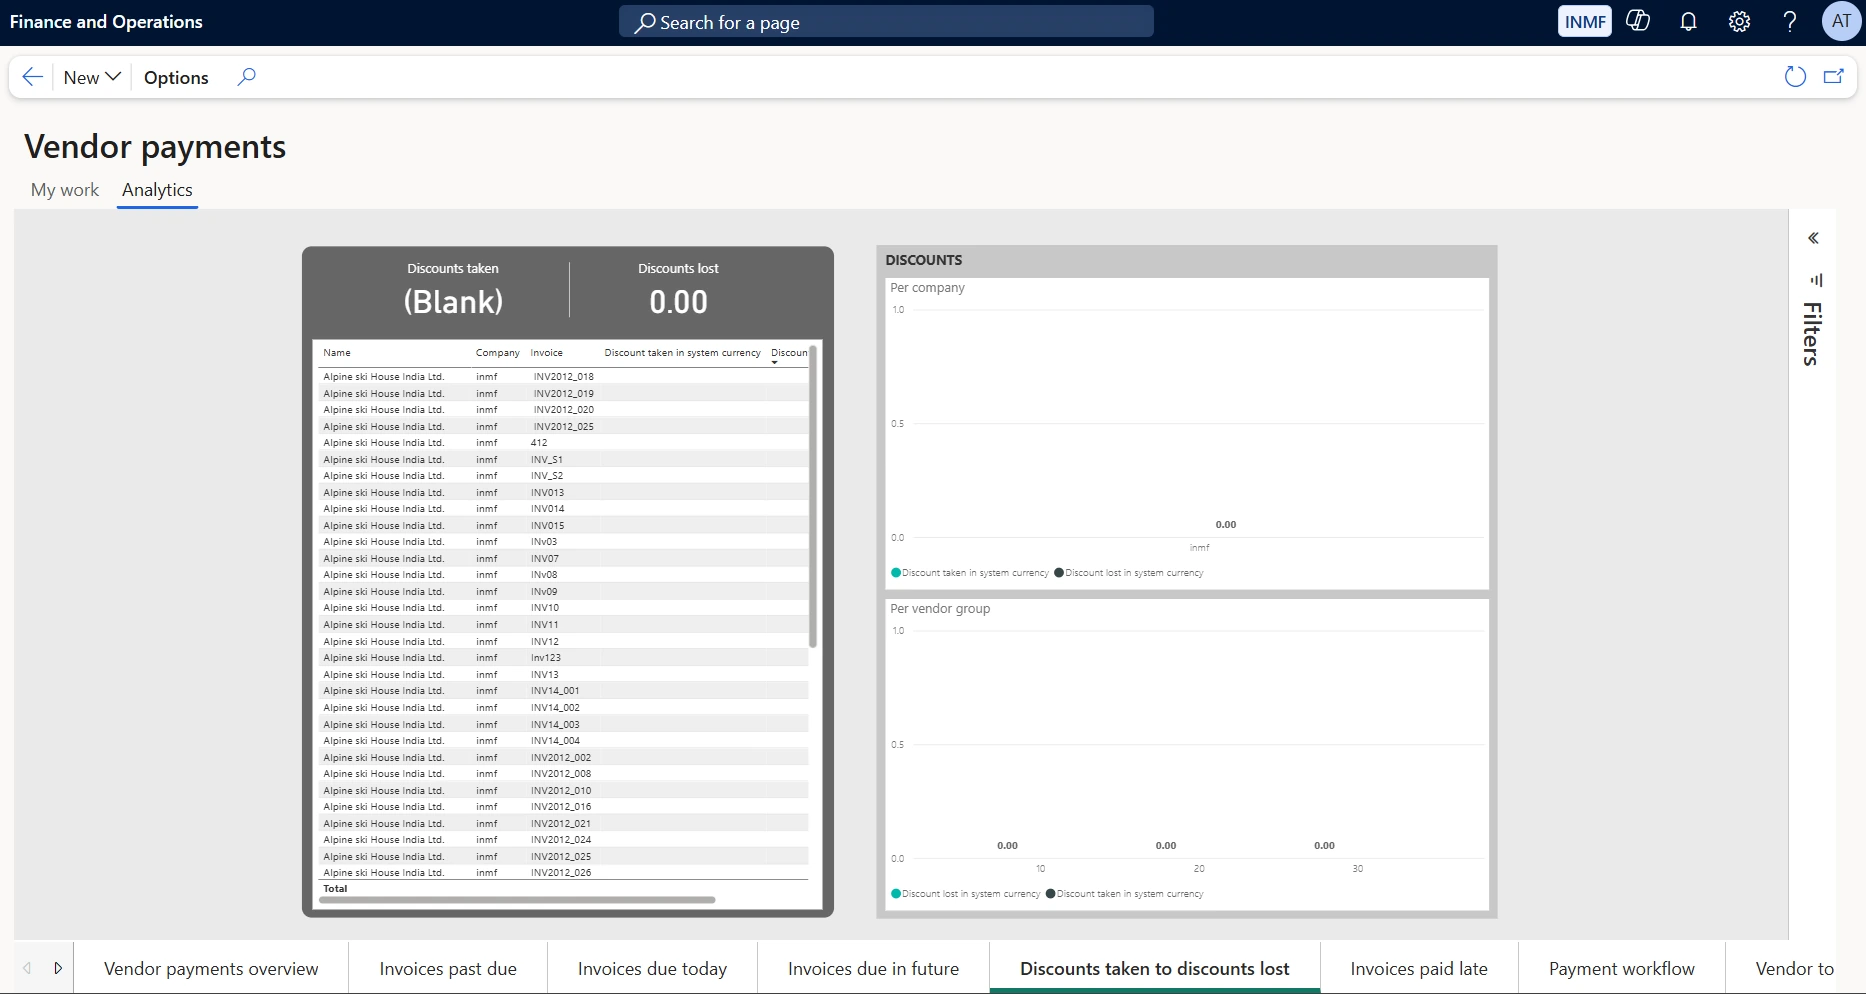Switch to the My work tab
Image resolution: width=1866 pixels, height=994 pixels.
pos(65,190)
